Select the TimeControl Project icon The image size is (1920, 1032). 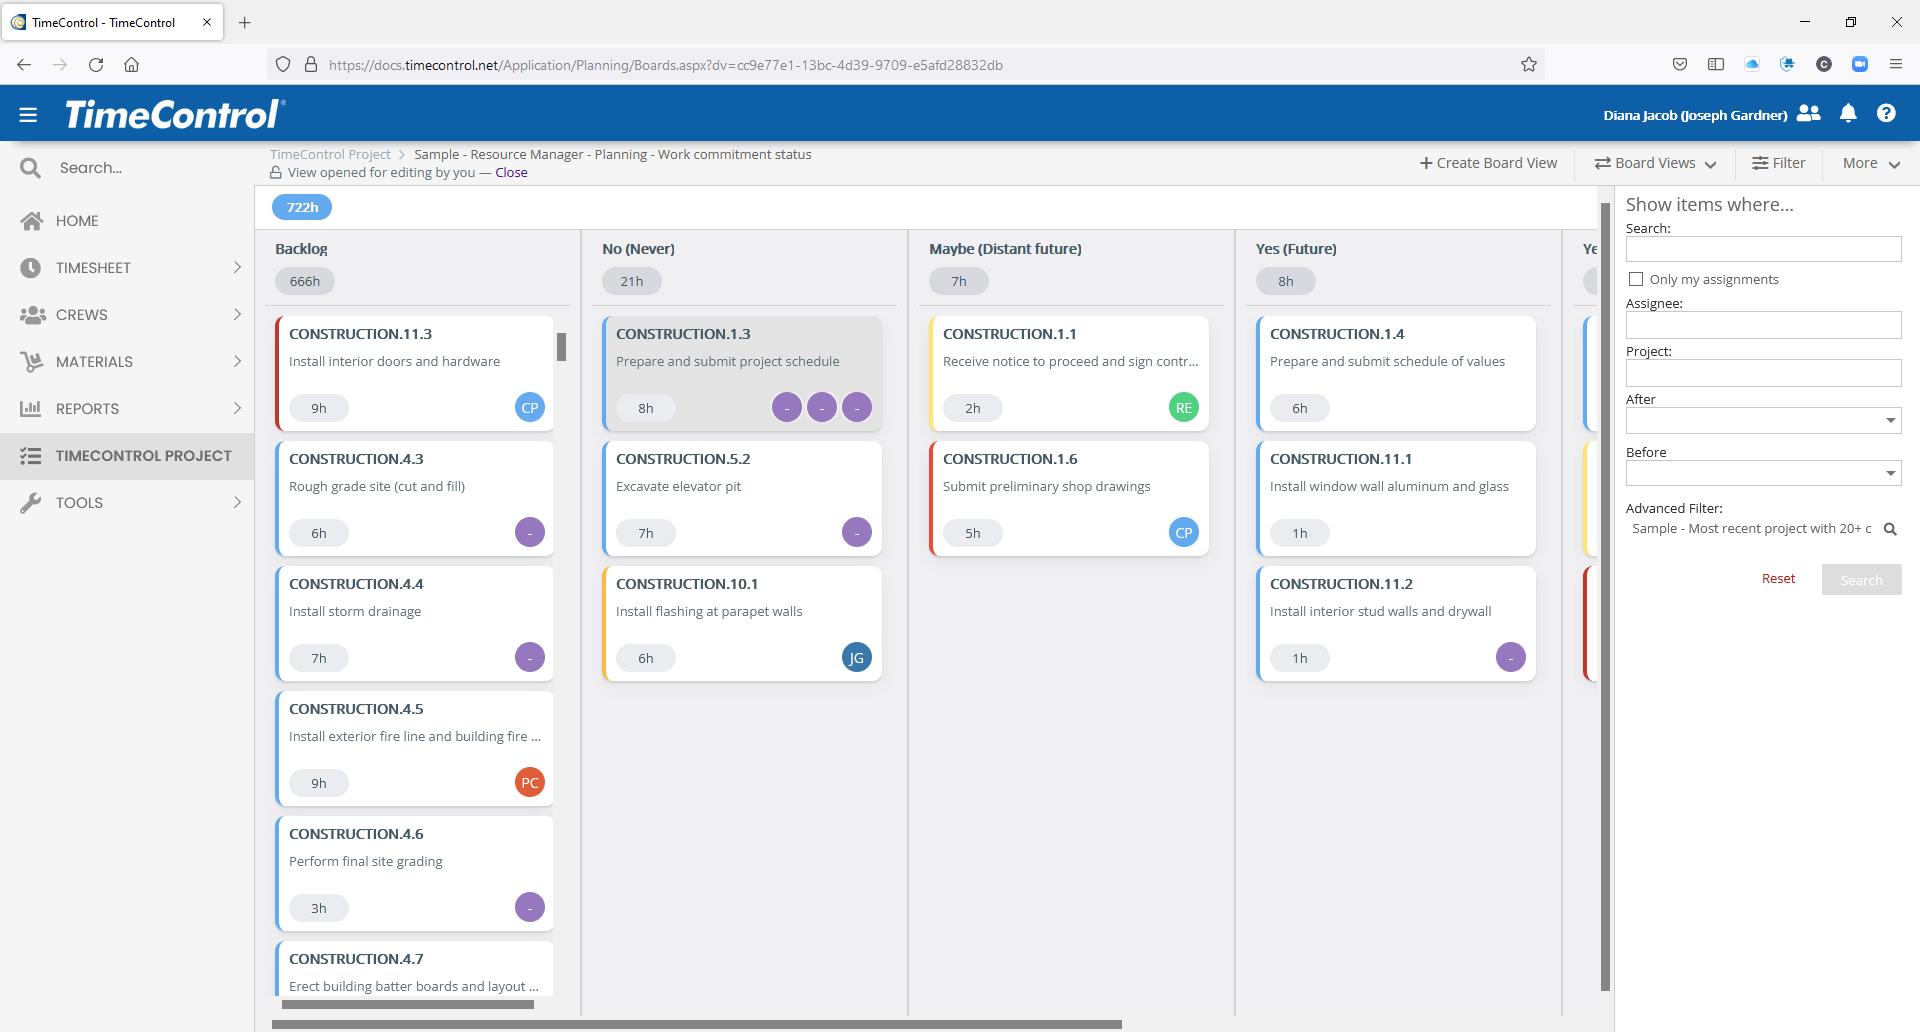point(30,455)
